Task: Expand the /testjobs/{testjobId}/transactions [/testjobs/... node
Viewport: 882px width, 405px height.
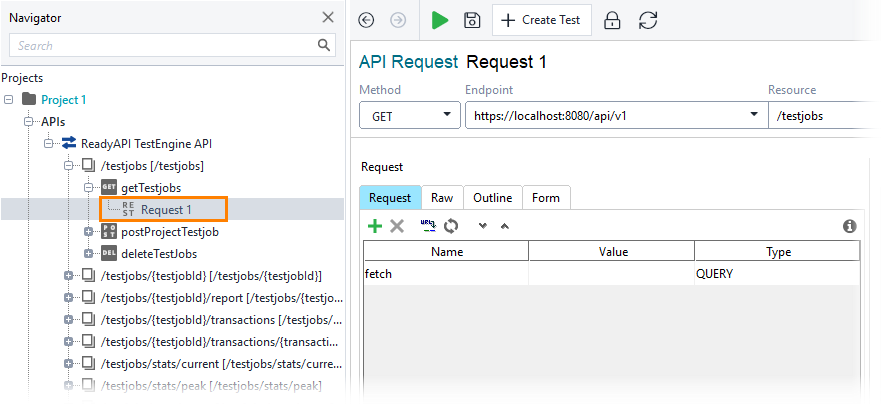Action: pos(69,320)
